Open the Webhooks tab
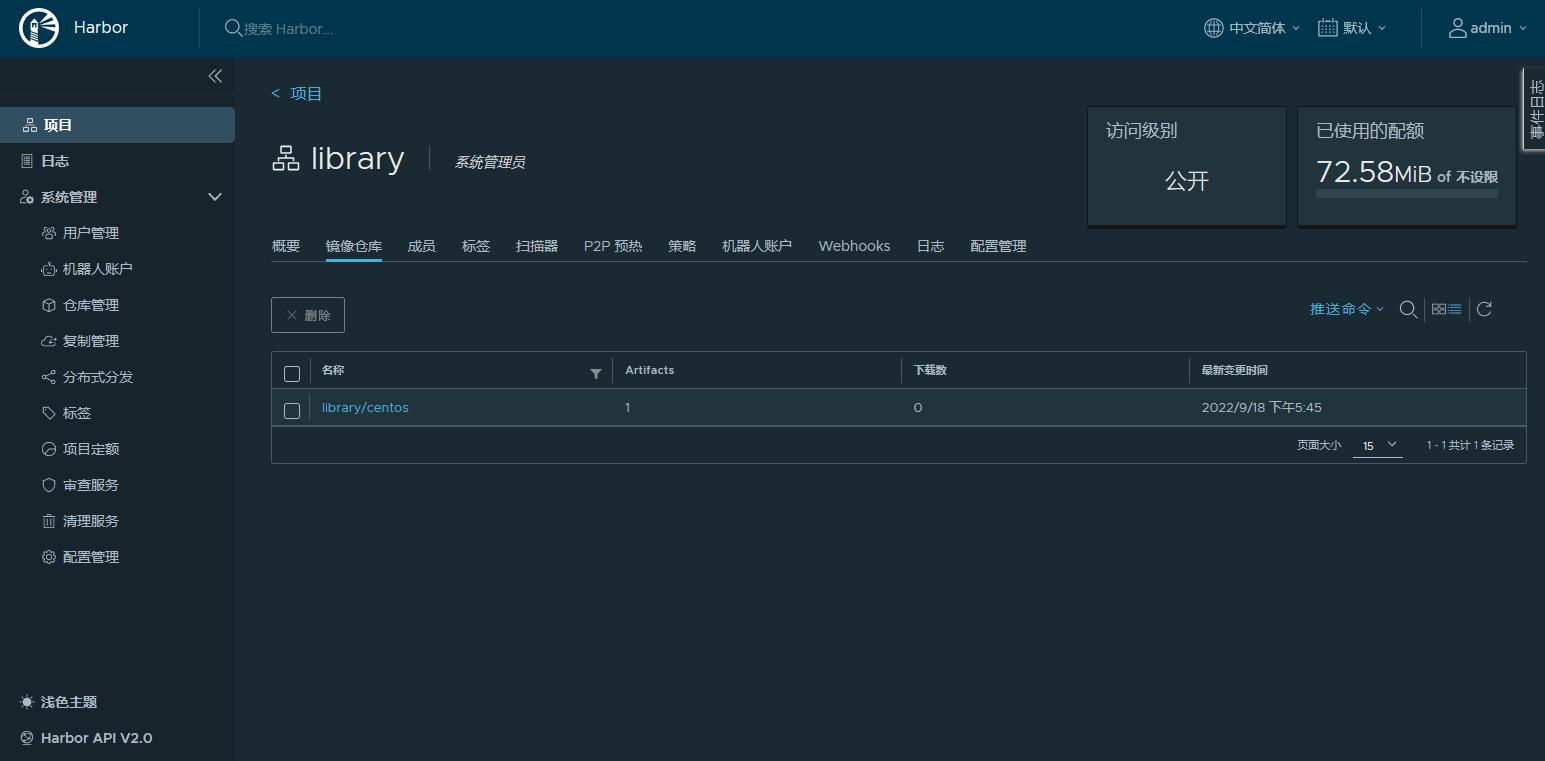This screenshot has width=1545, height=761. pos(854,246)
